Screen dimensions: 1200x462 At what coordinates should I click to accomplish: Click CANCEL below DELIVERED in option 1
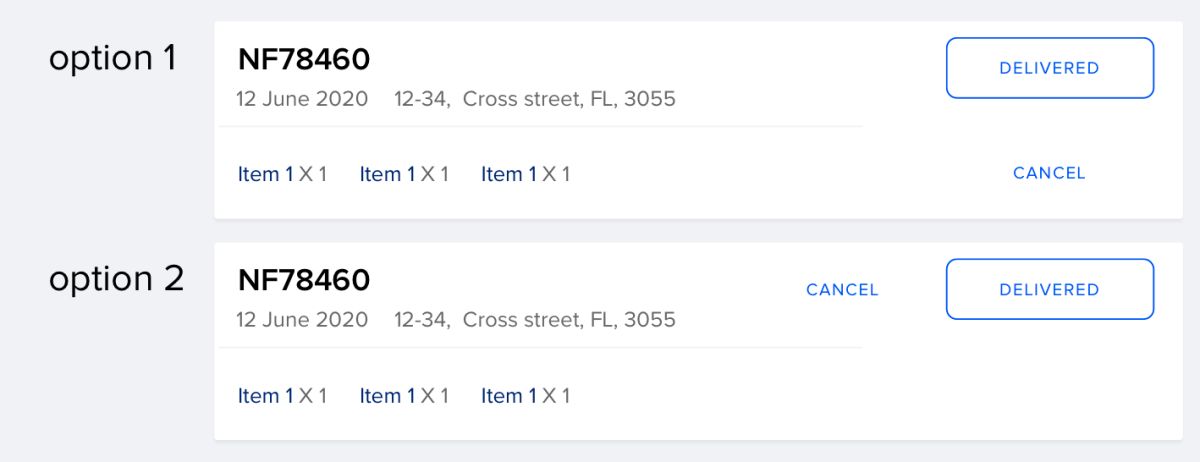point(1049,173)
